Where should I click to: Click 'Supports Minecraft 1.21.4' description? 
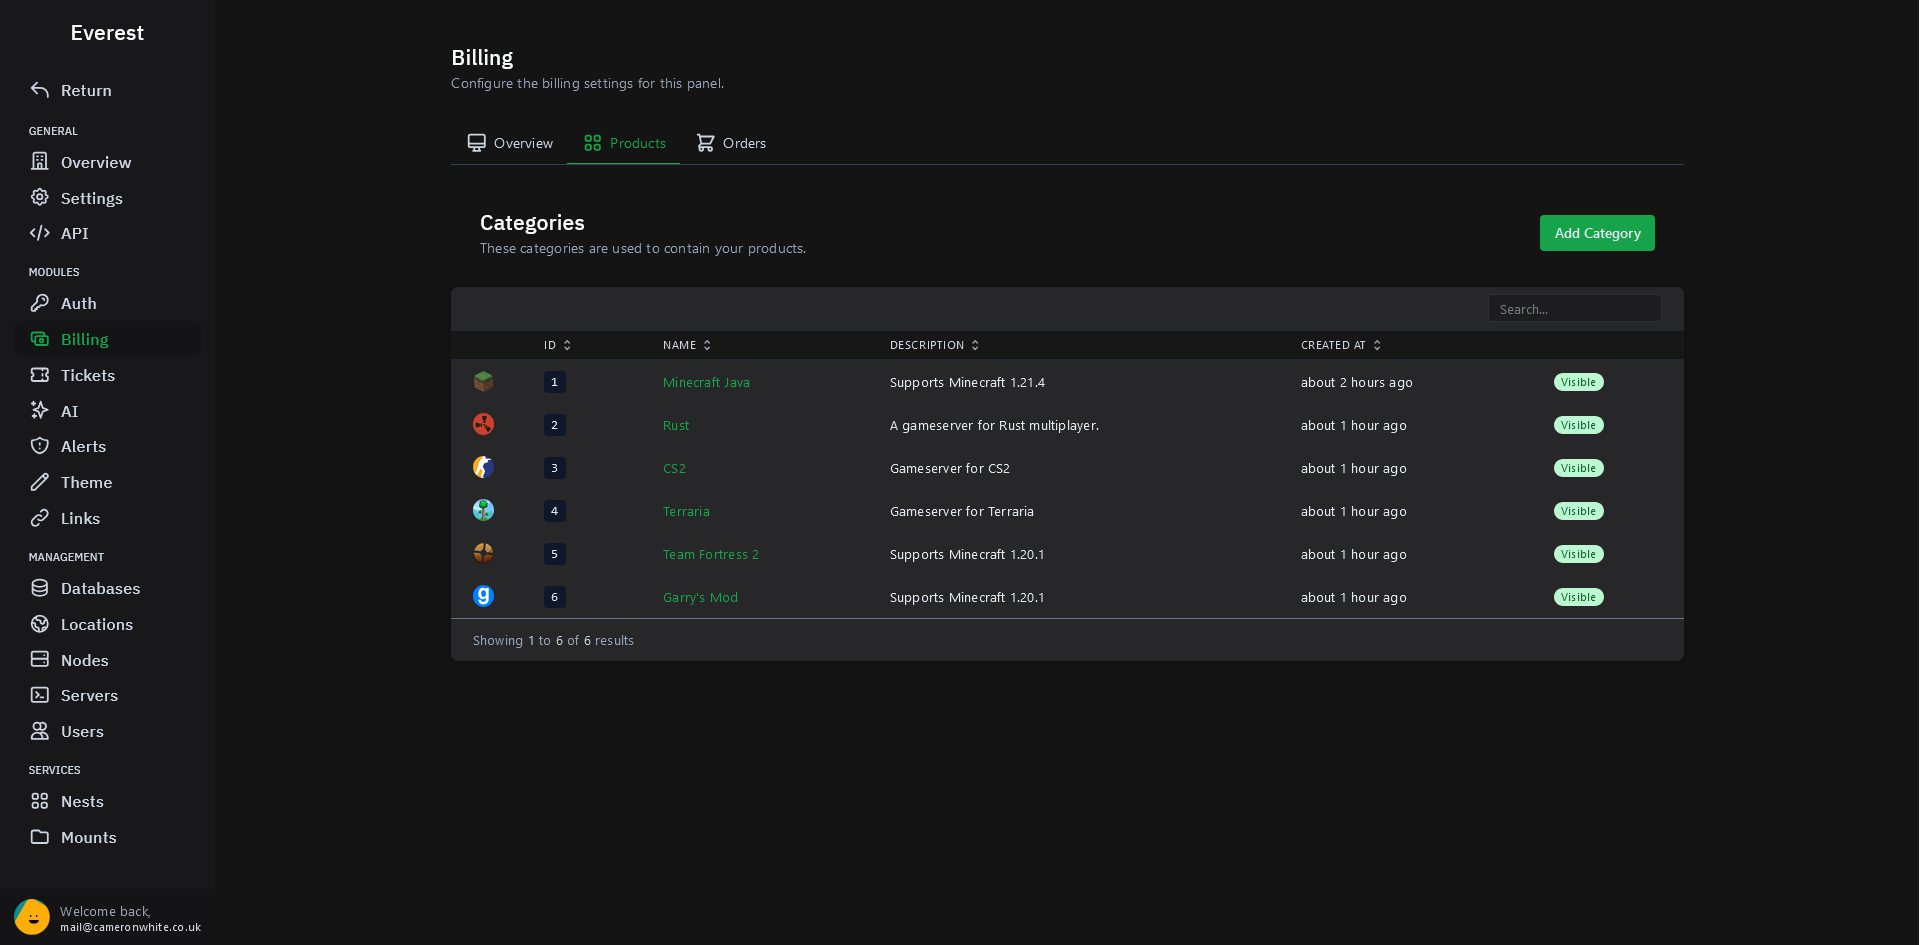pyautogui.click(x=967, y=382)
